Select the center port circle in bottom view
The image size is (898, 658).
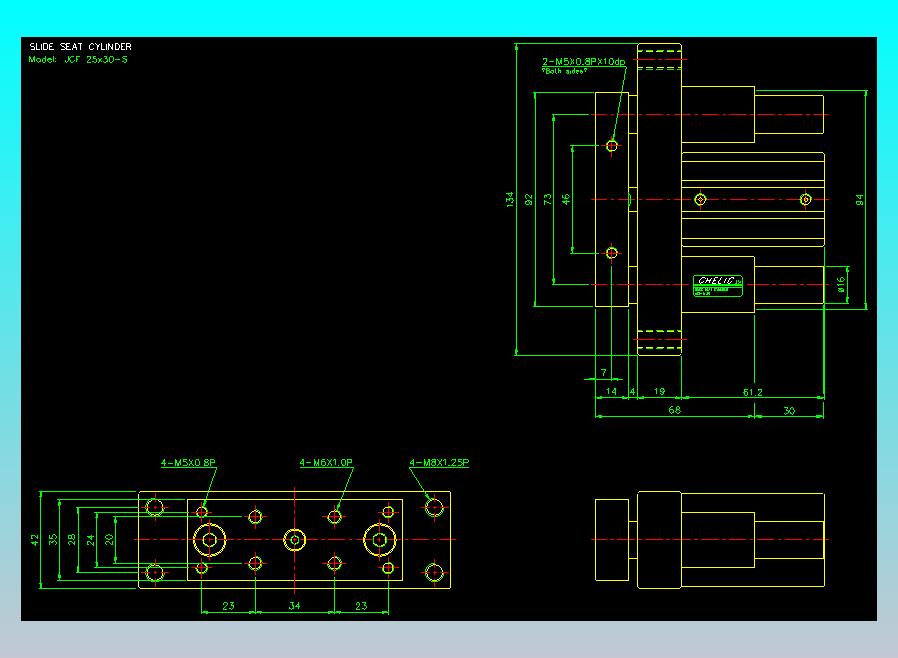pyautogui.click(x=295, y=539)
